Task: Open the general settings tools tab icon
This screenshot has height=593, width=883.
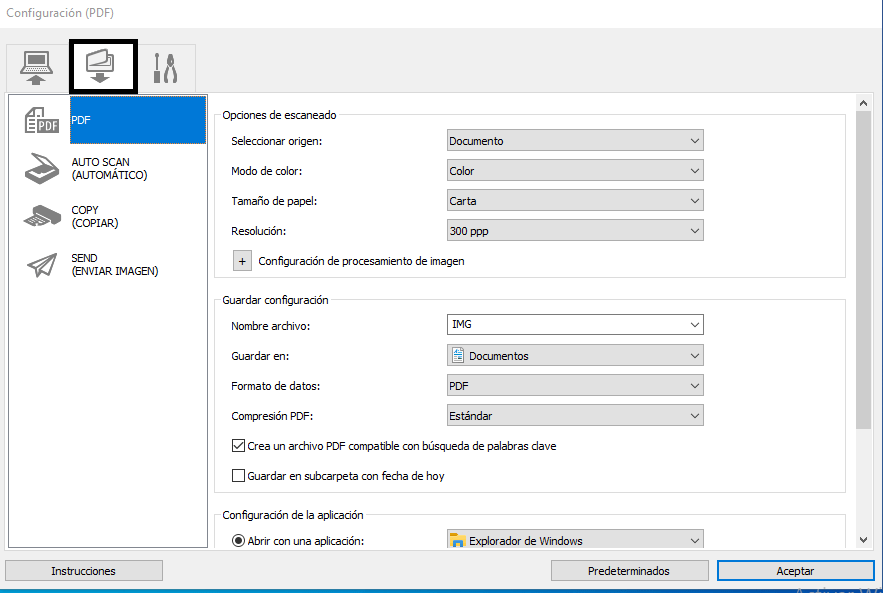Action: 165,68
